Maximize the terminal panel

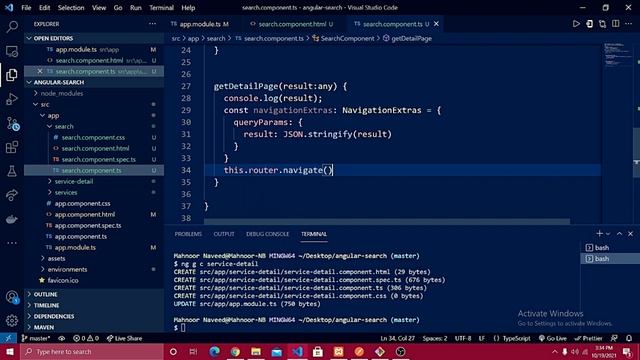[x=619, y=233]
